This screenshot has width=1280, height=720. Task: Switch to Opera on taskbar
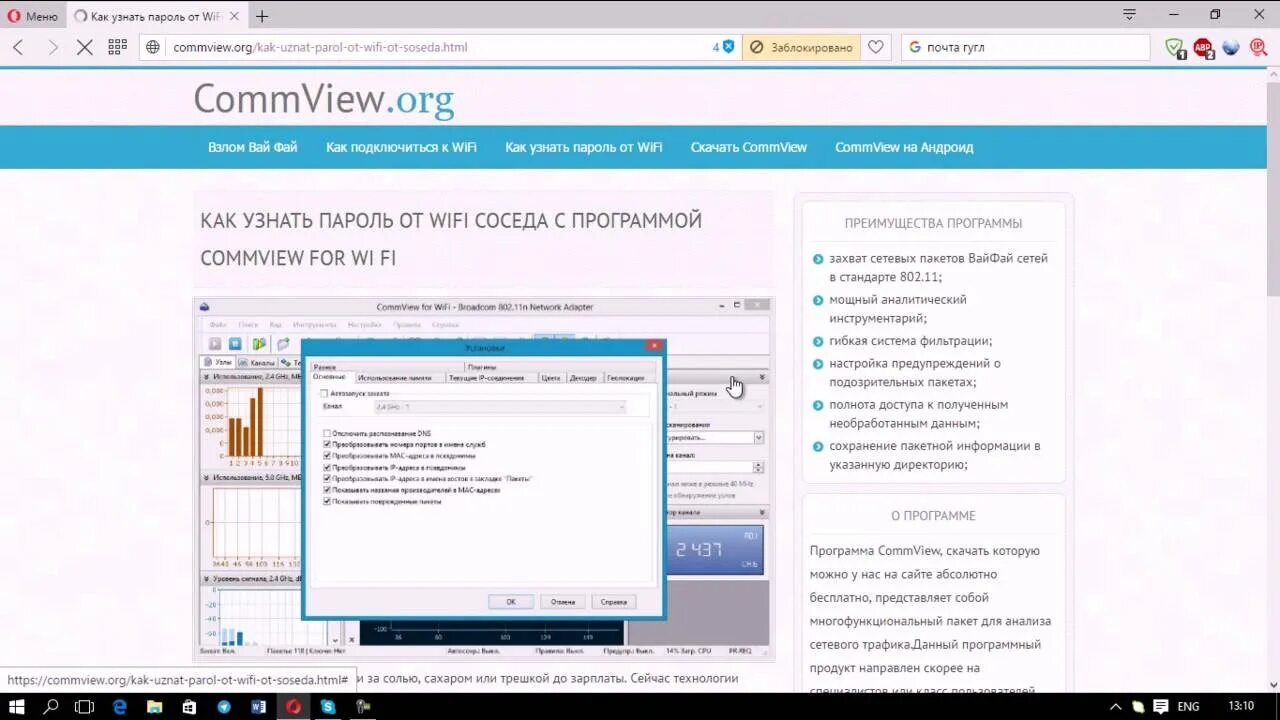coord(294,706)
